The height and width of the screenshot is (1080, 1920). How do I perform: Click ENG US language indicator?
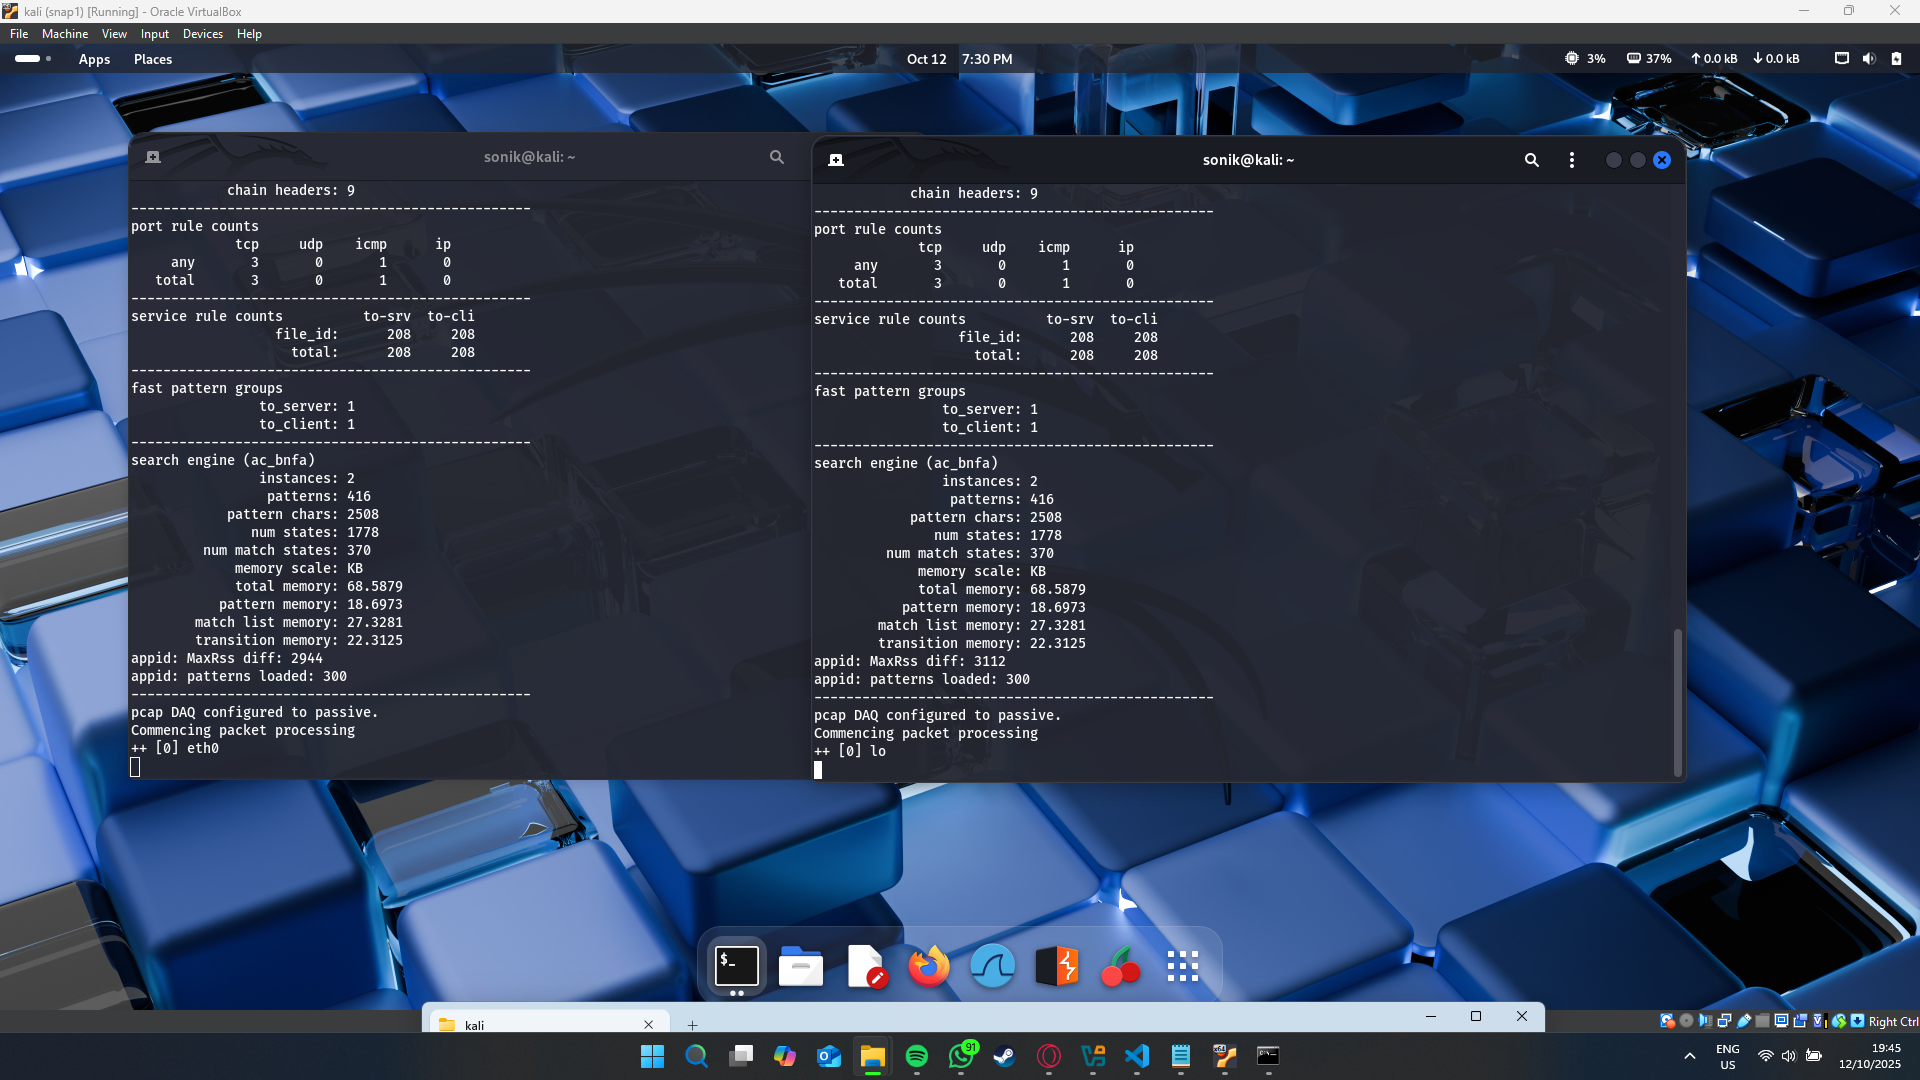click(x=1727, y=1056)
